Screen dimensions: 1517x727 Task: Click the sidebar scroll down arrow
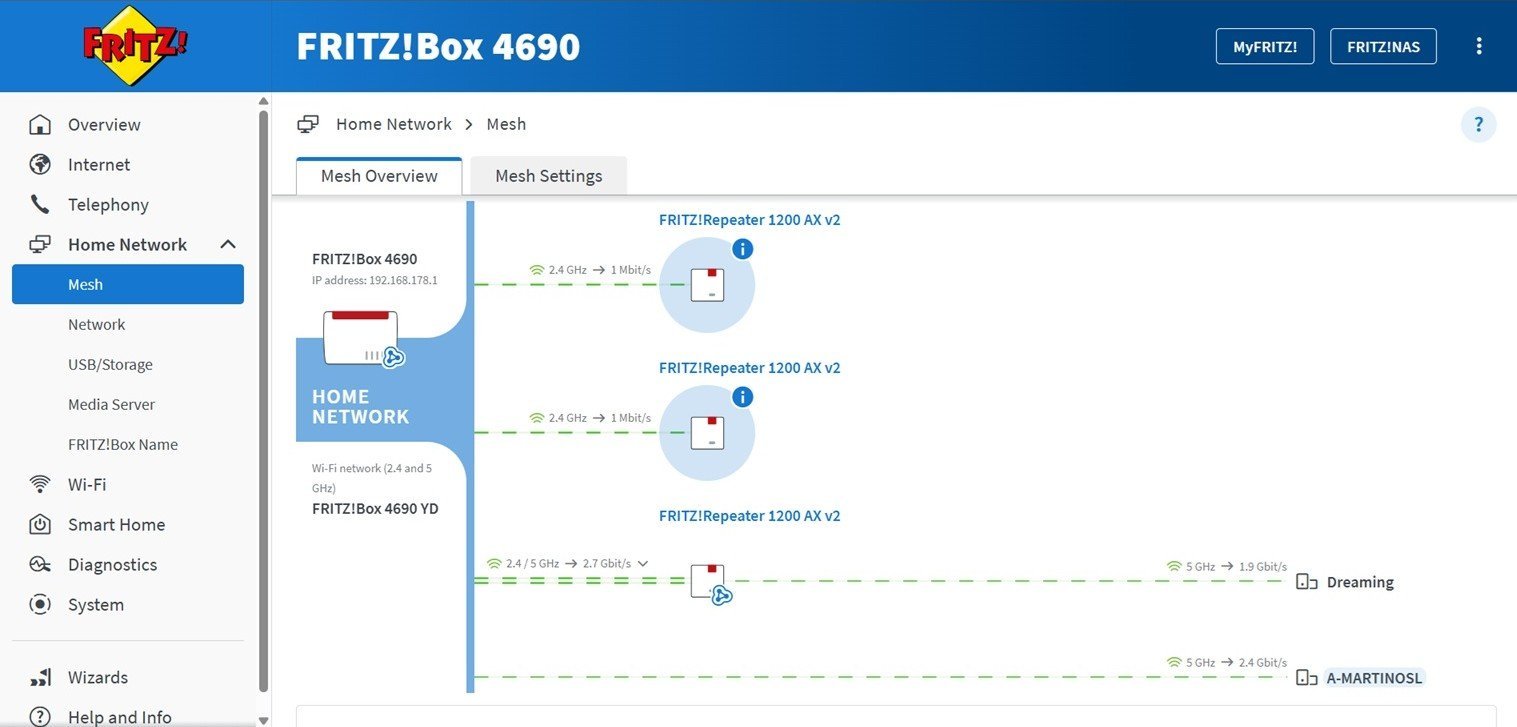pyautogui.click(x=263, y=719)
